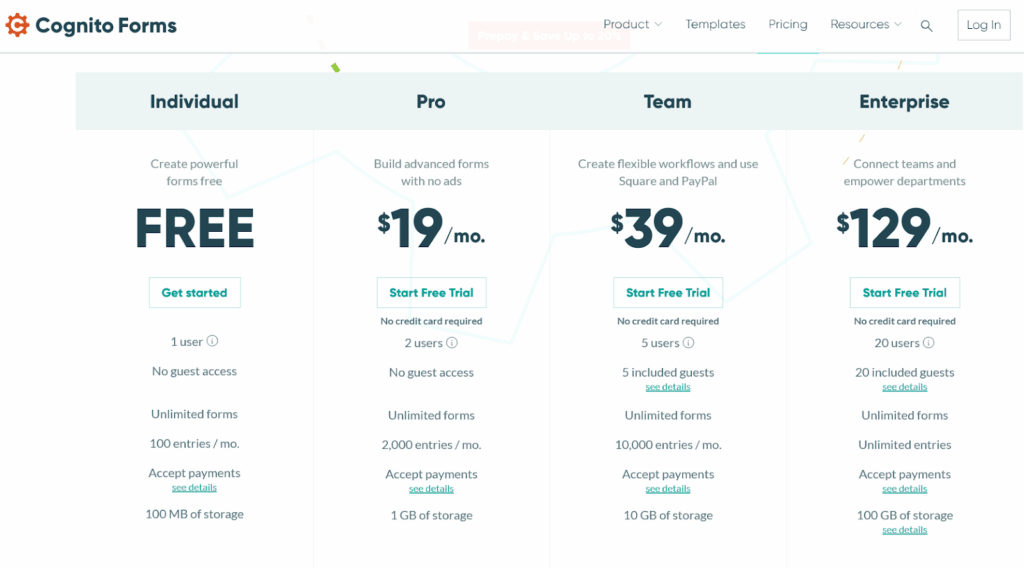
Task: Start Free Trial for Team plan
Action: (668, 293)
